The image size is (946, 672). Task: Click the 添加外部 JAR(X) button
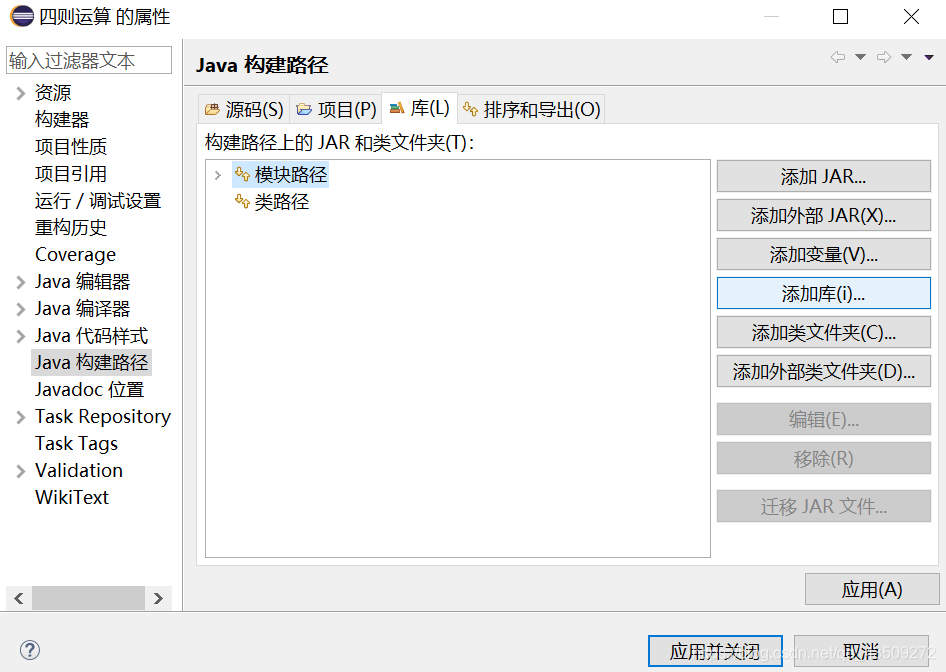[x=823, y=215]
